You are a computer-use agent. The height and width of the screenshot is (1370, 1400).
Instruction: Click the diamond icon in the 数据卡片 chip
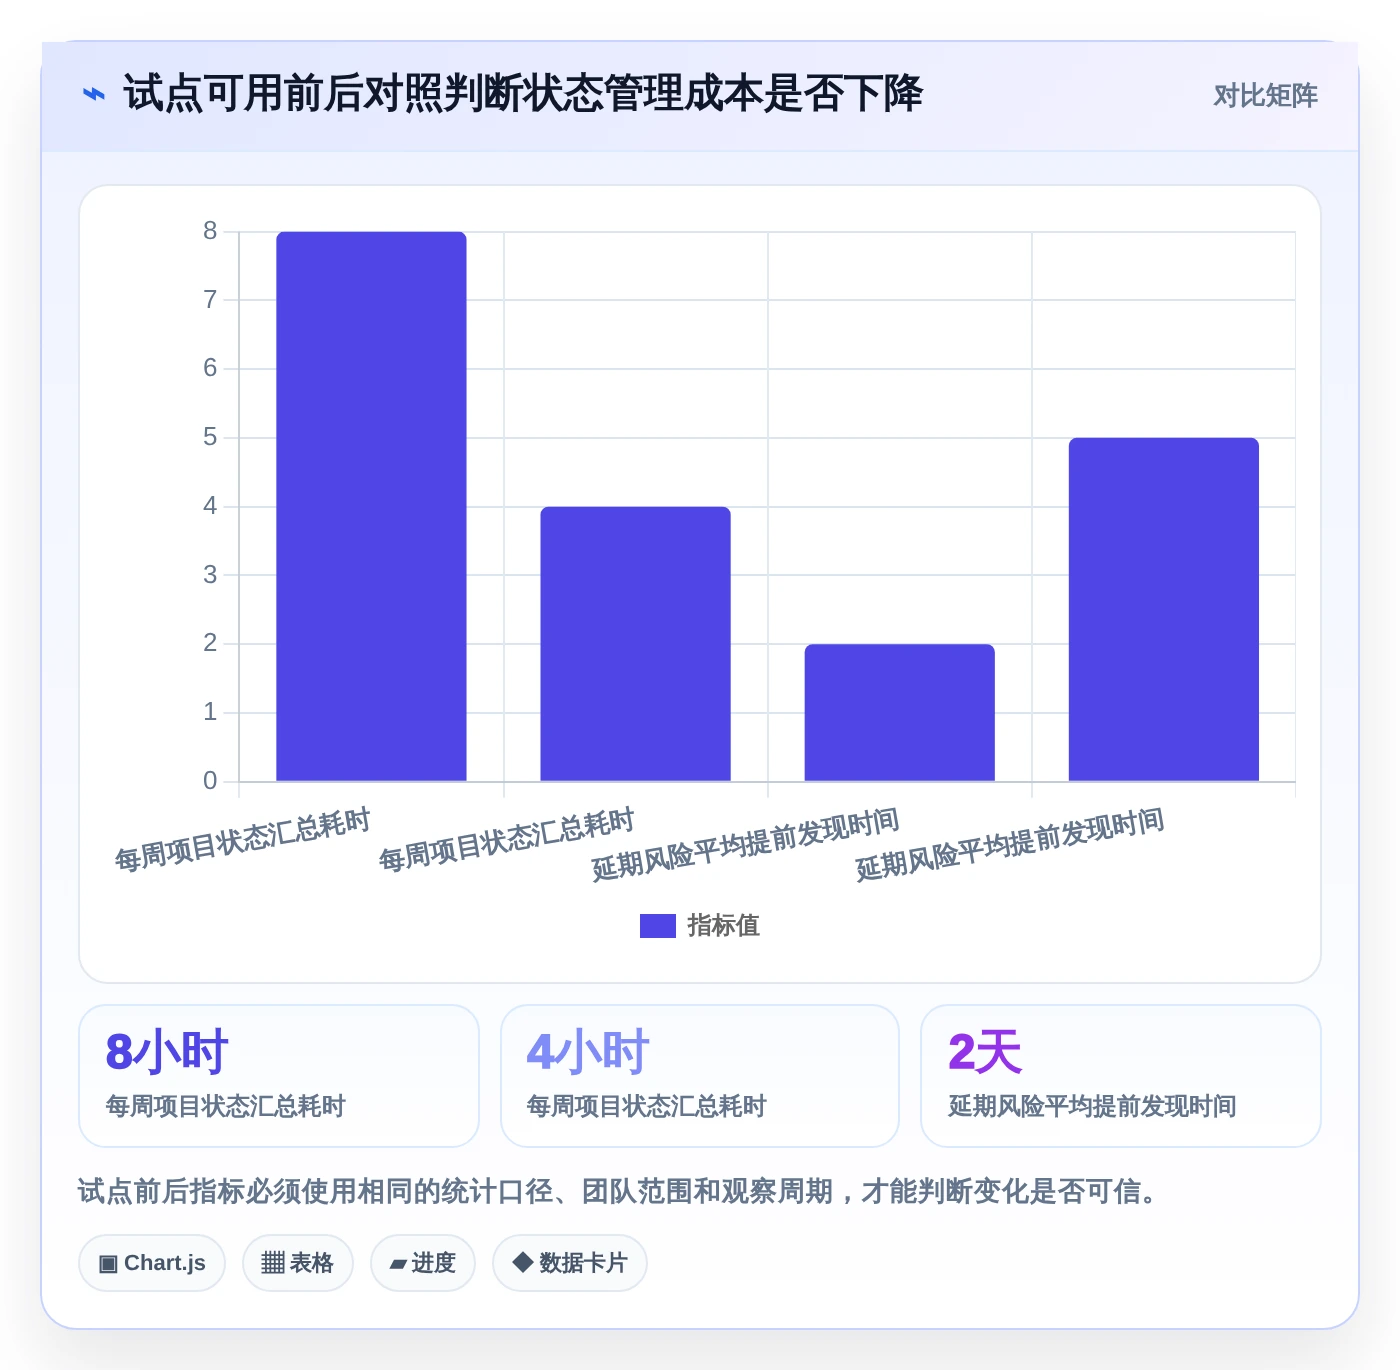(x=522, y=1263)
